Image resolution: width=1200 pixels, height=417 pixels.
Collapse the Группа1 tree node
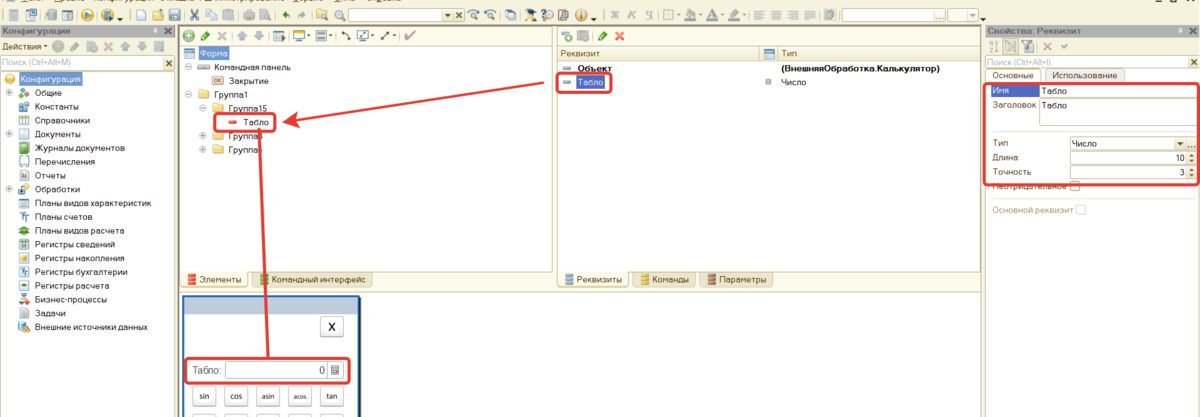coord(189,95)
